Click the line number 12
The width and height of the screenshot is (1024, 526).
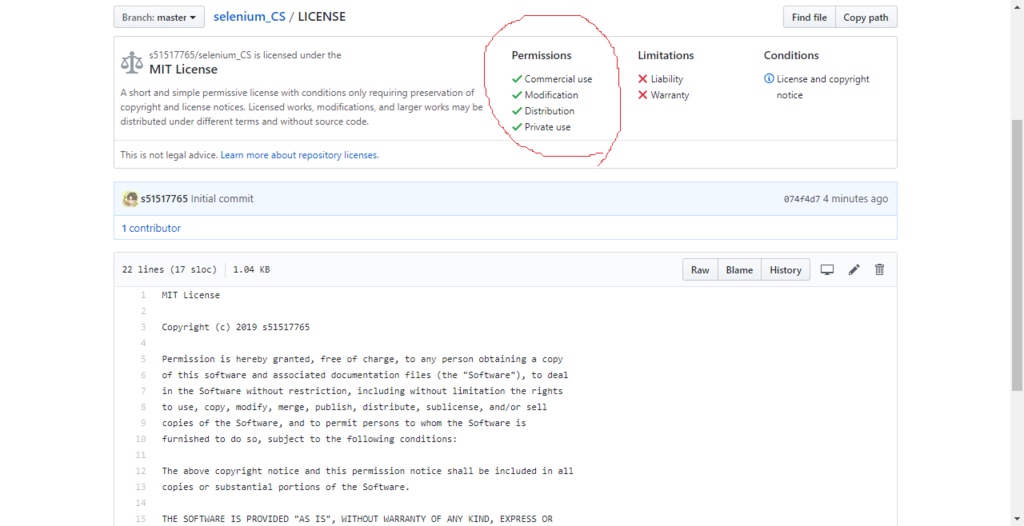pyautogui.click(x=141, y=471)
